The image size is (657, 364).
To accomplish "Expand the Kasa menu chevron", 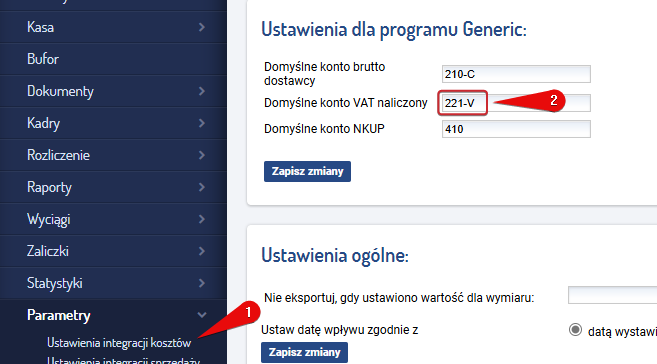I will (202, 27).
